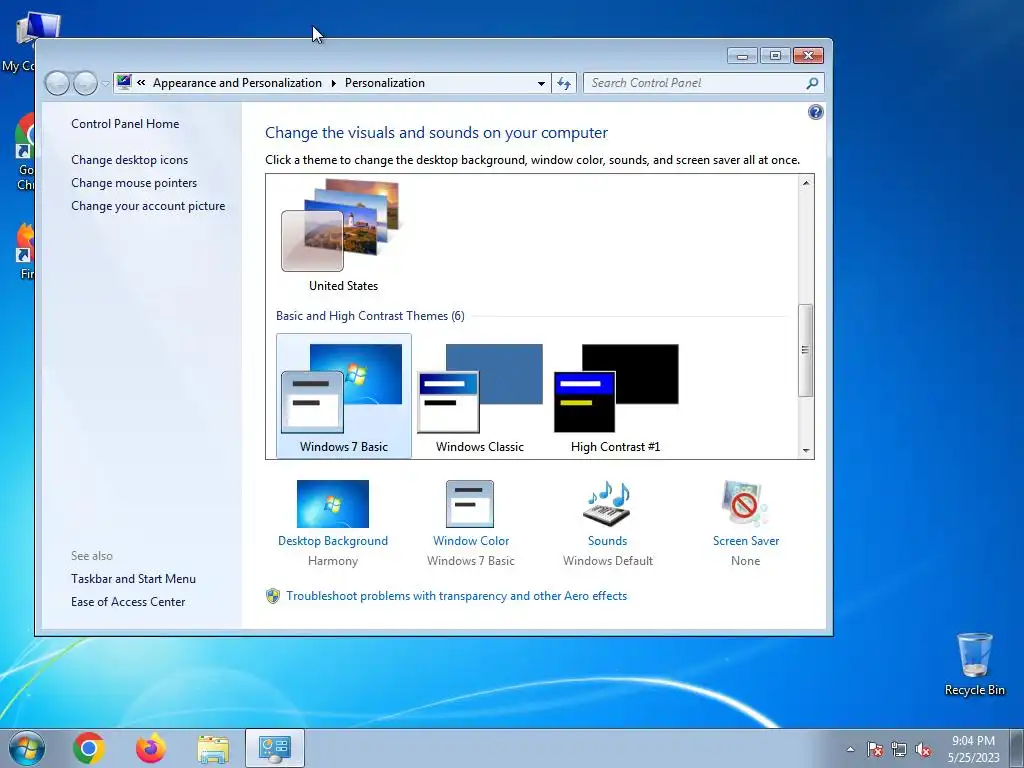
Task: Click the address bar refresh button
Action: (x=564, y=84)
